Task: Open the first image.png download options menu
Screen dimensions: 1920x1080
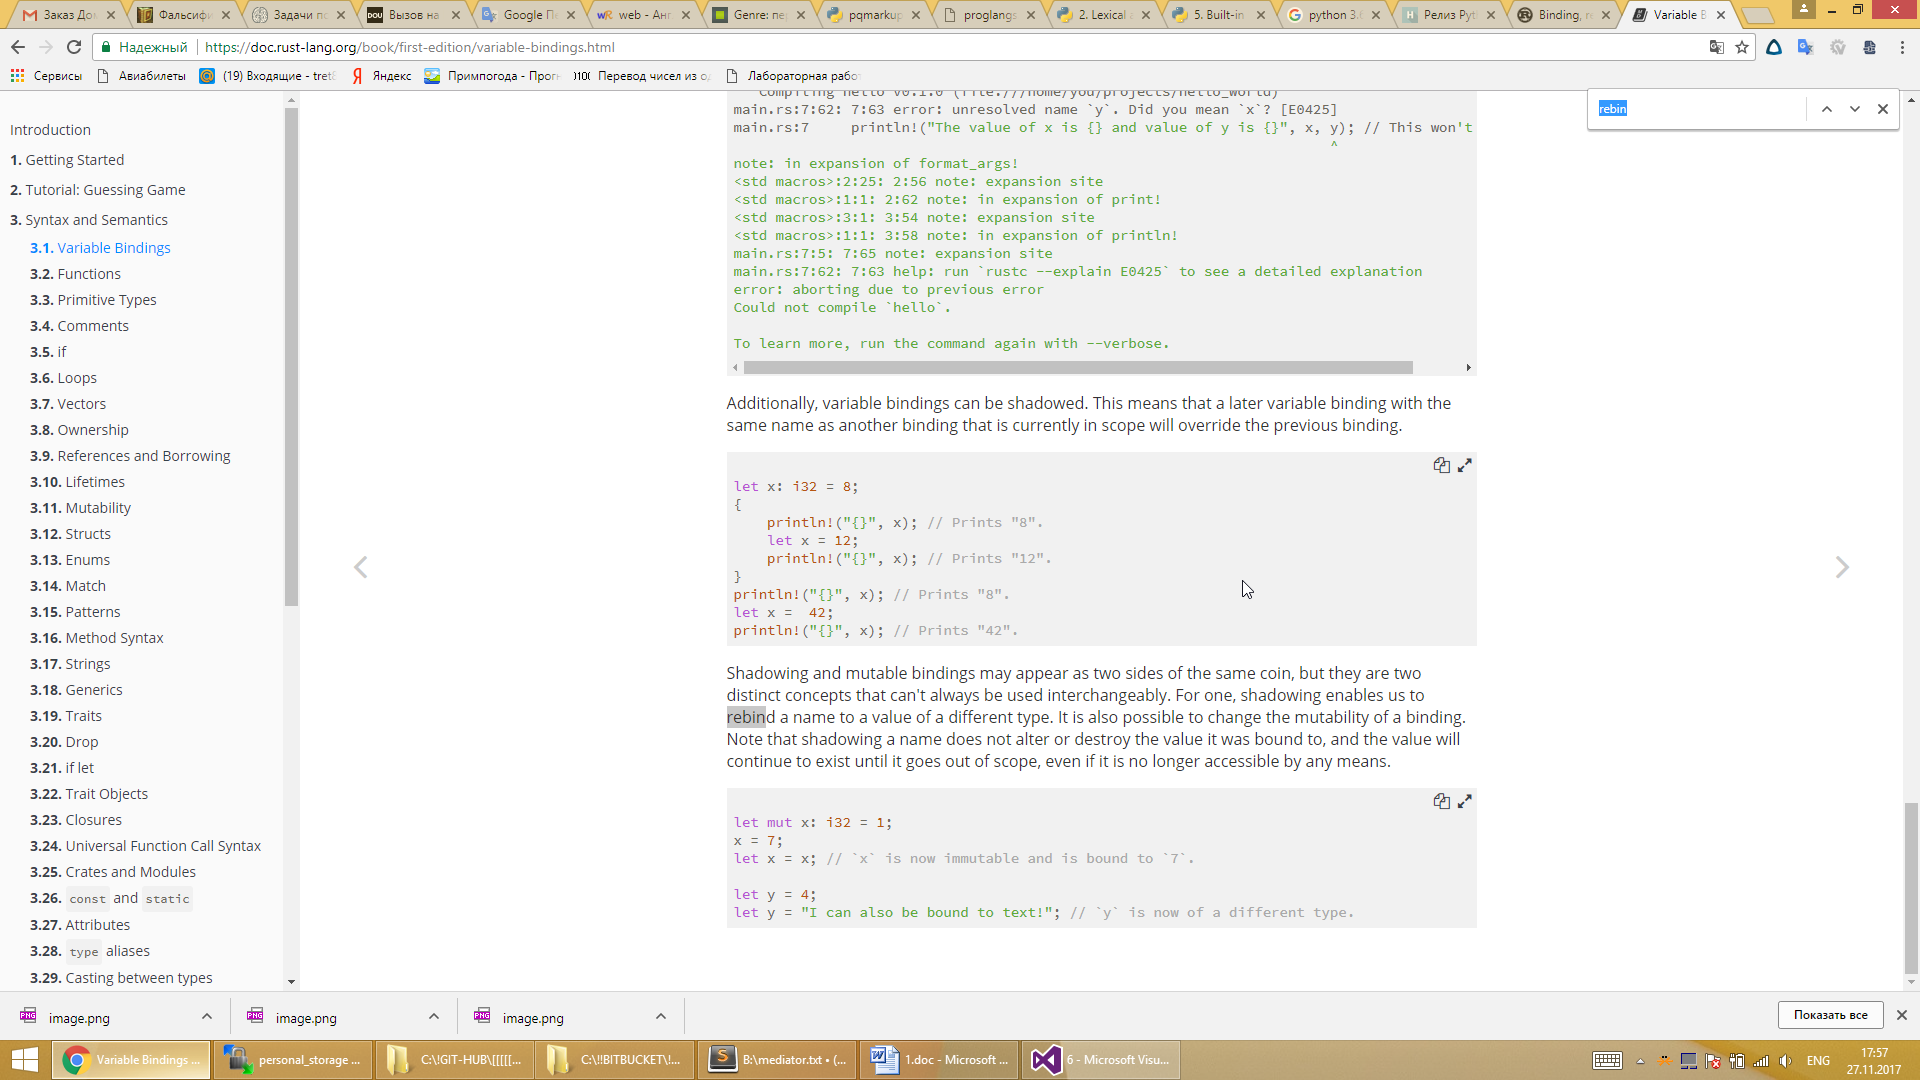Action: 207,1017
